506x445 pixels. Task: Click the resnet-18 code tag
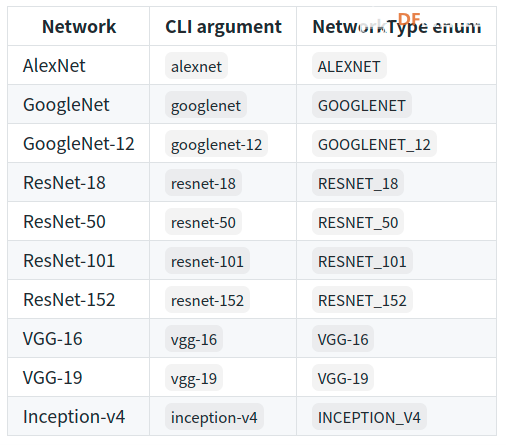(203, 183)
